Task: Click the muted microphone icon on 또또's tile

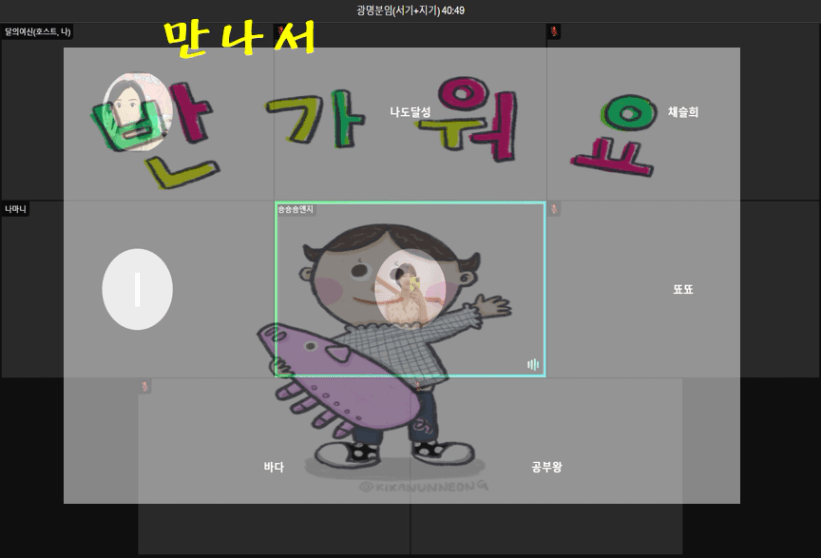Action: tap(554, 209)
